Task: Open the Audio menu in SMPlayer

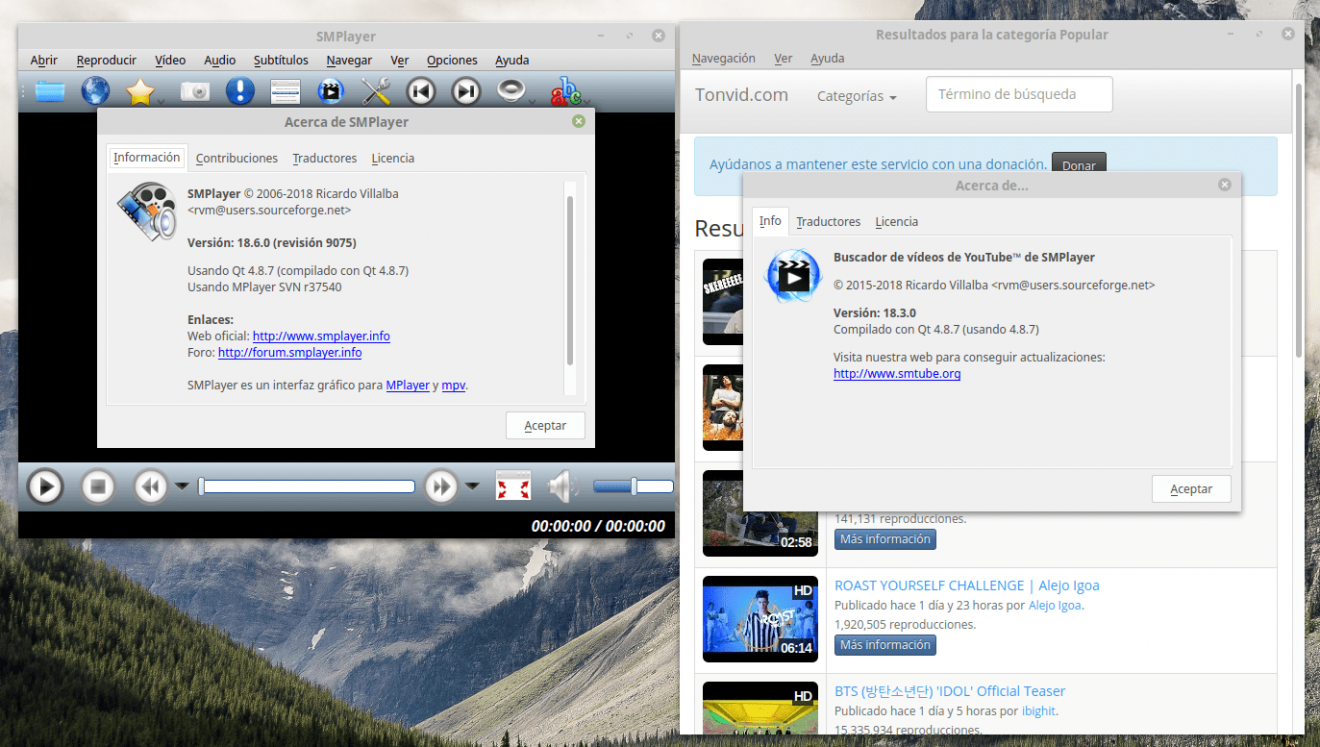Action: click(x=220, y=60)
